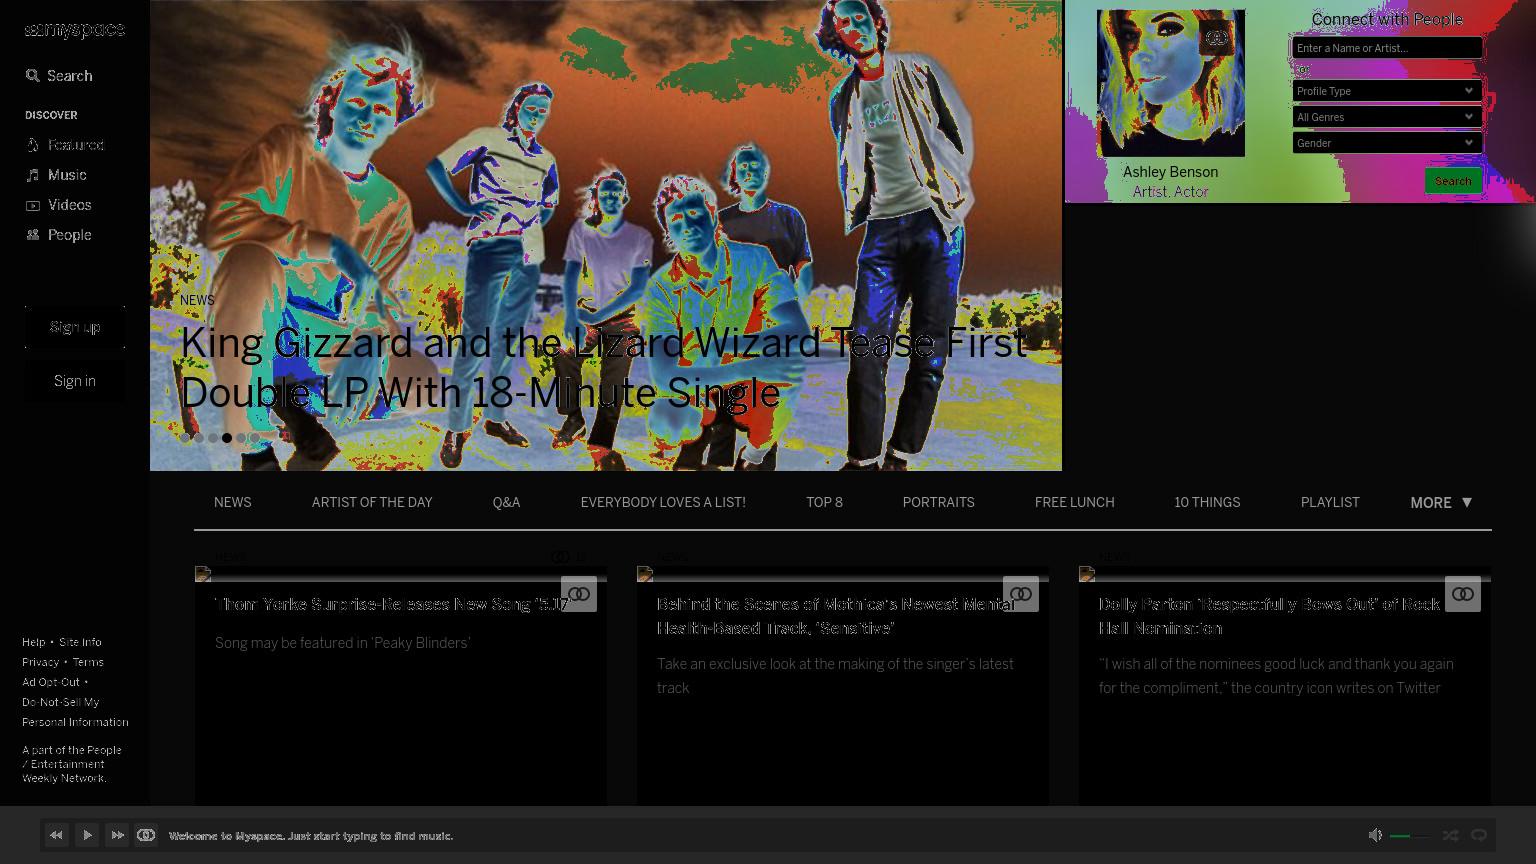Click the Sign in button

click(x=75, y=381)
